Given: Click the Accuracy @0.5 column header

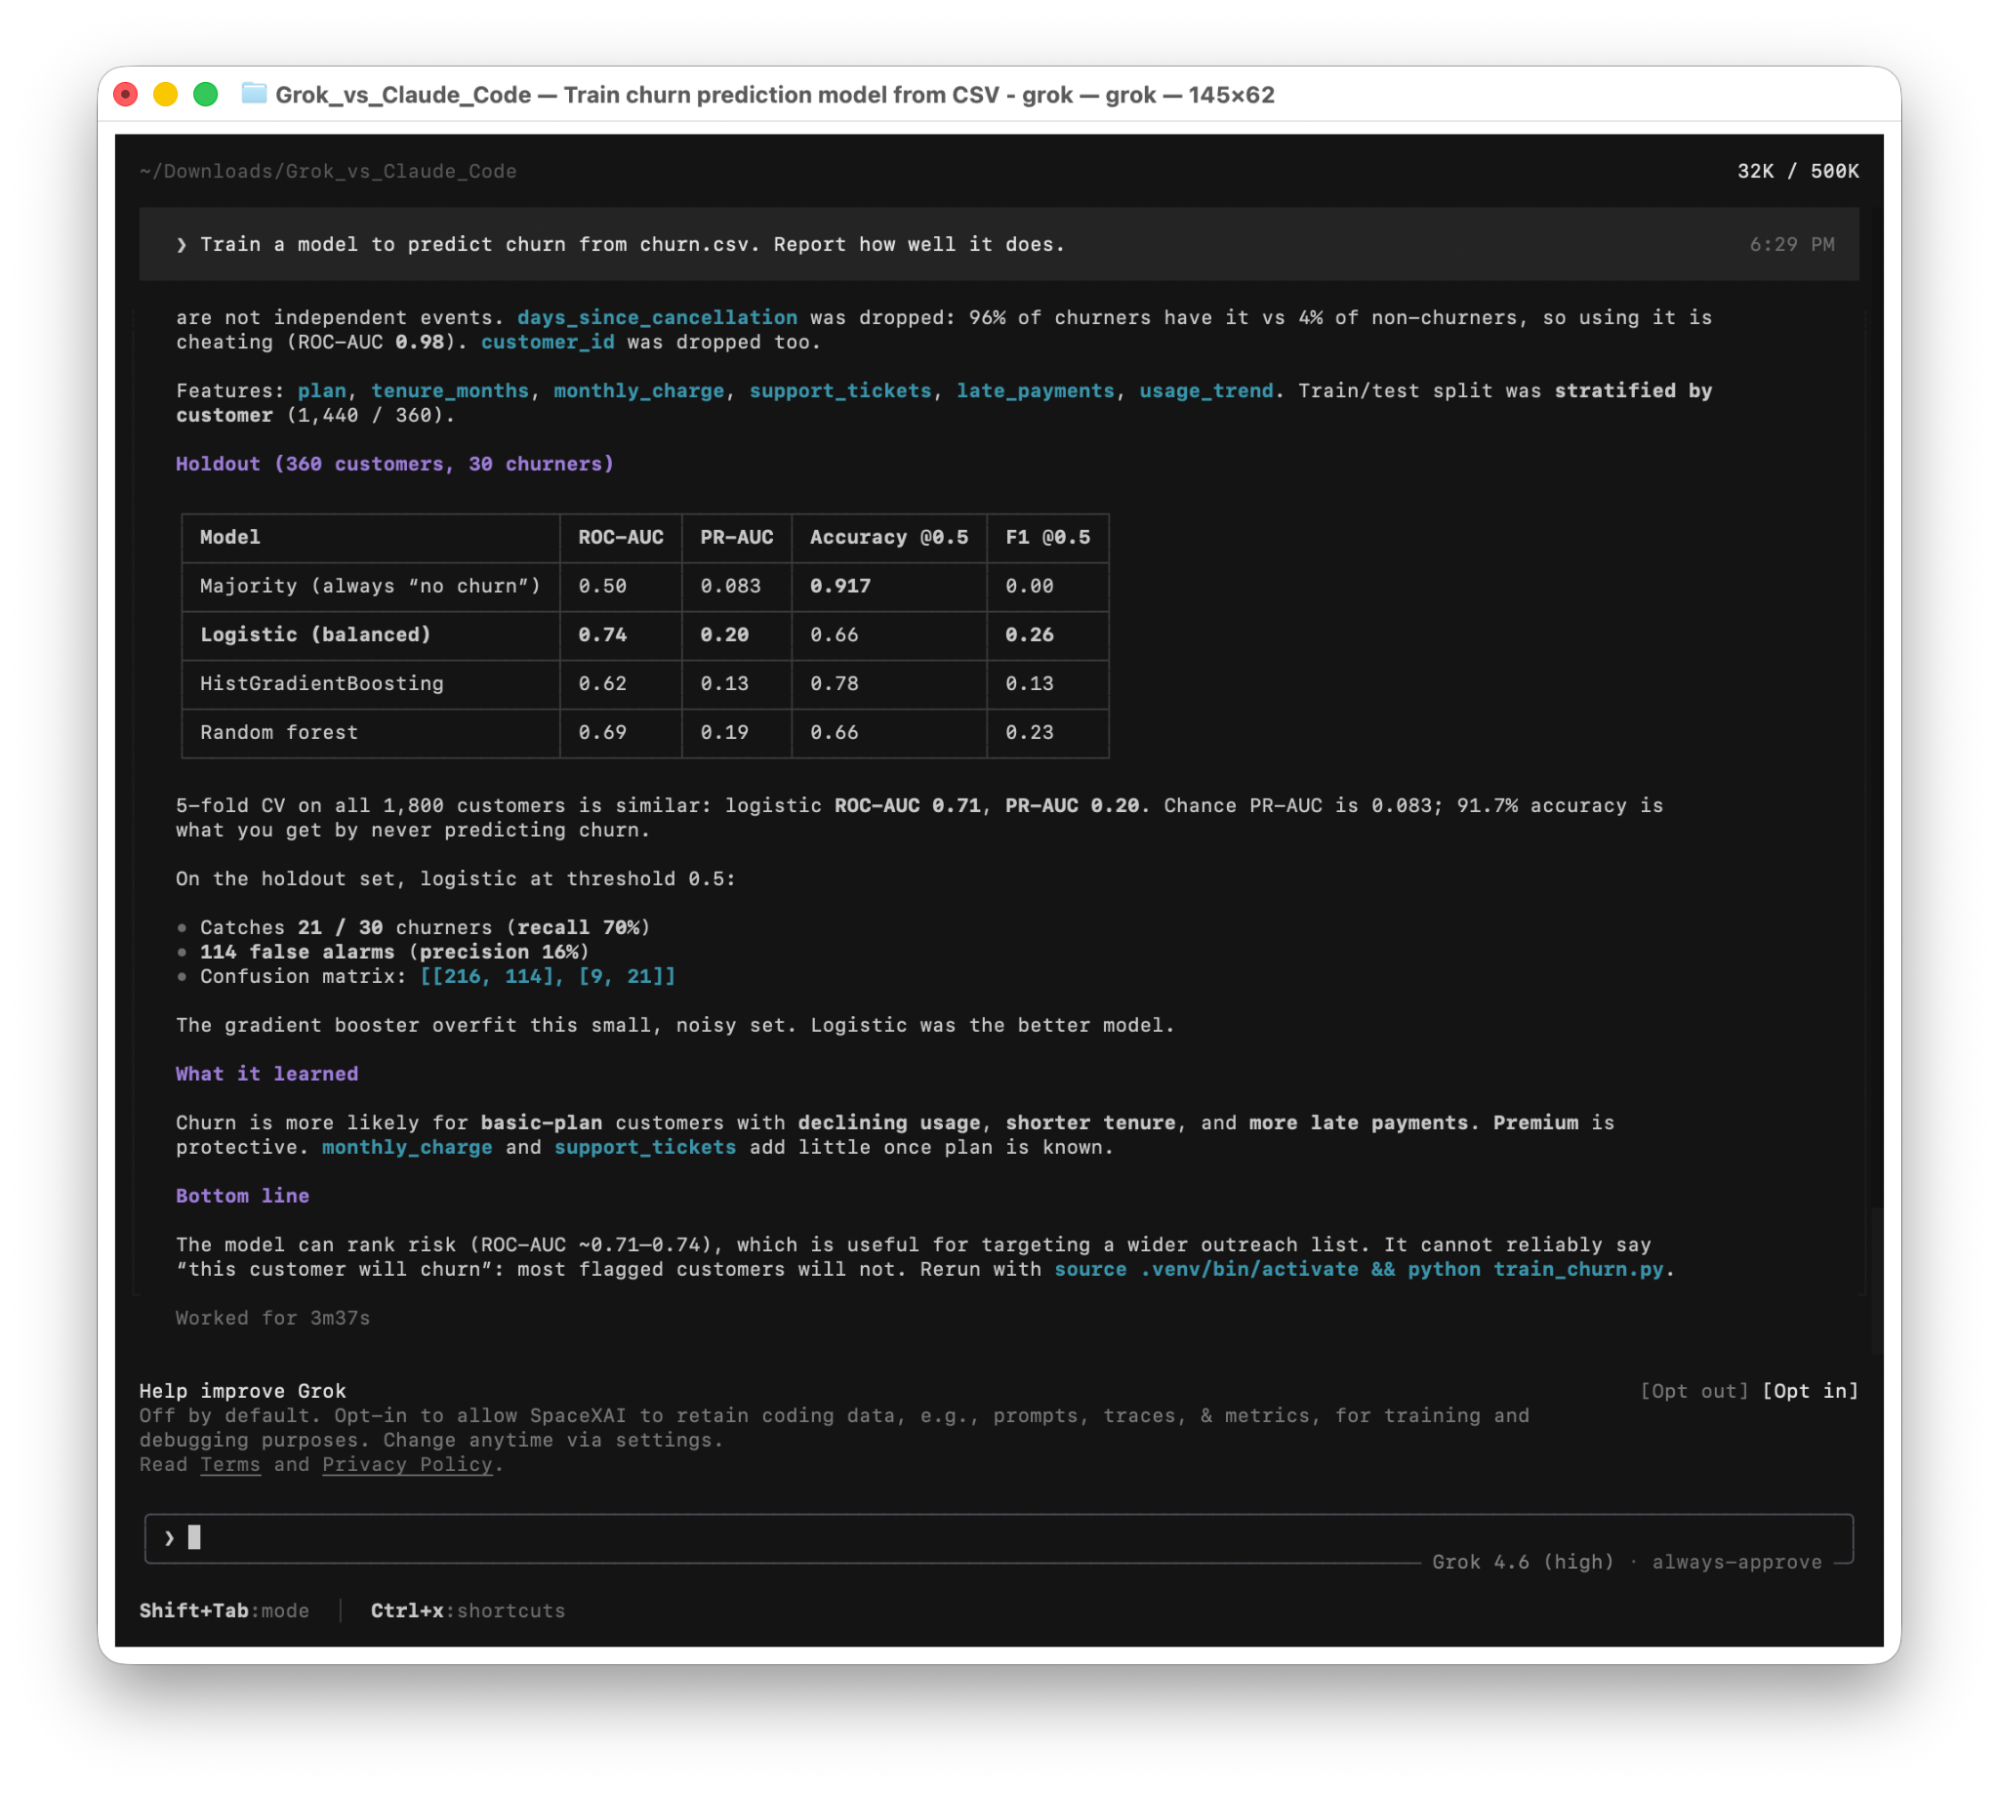Looking at the screenshot, I should coord(889,537).
